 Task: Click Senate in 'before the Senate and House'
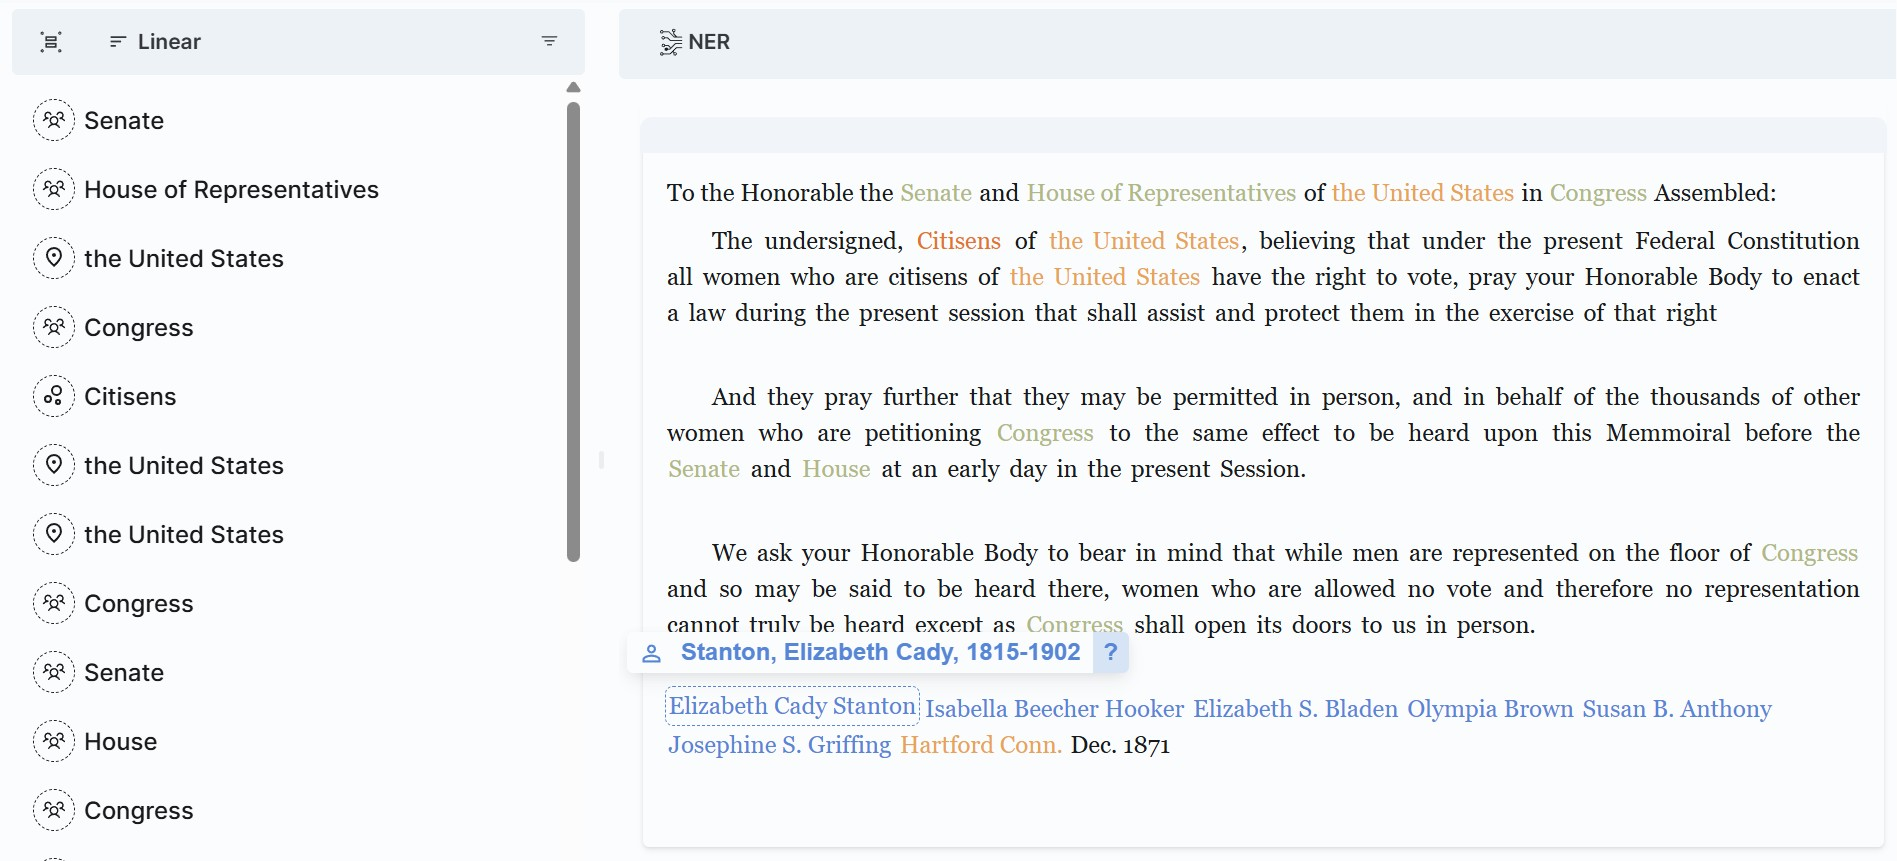coord(704,469)
